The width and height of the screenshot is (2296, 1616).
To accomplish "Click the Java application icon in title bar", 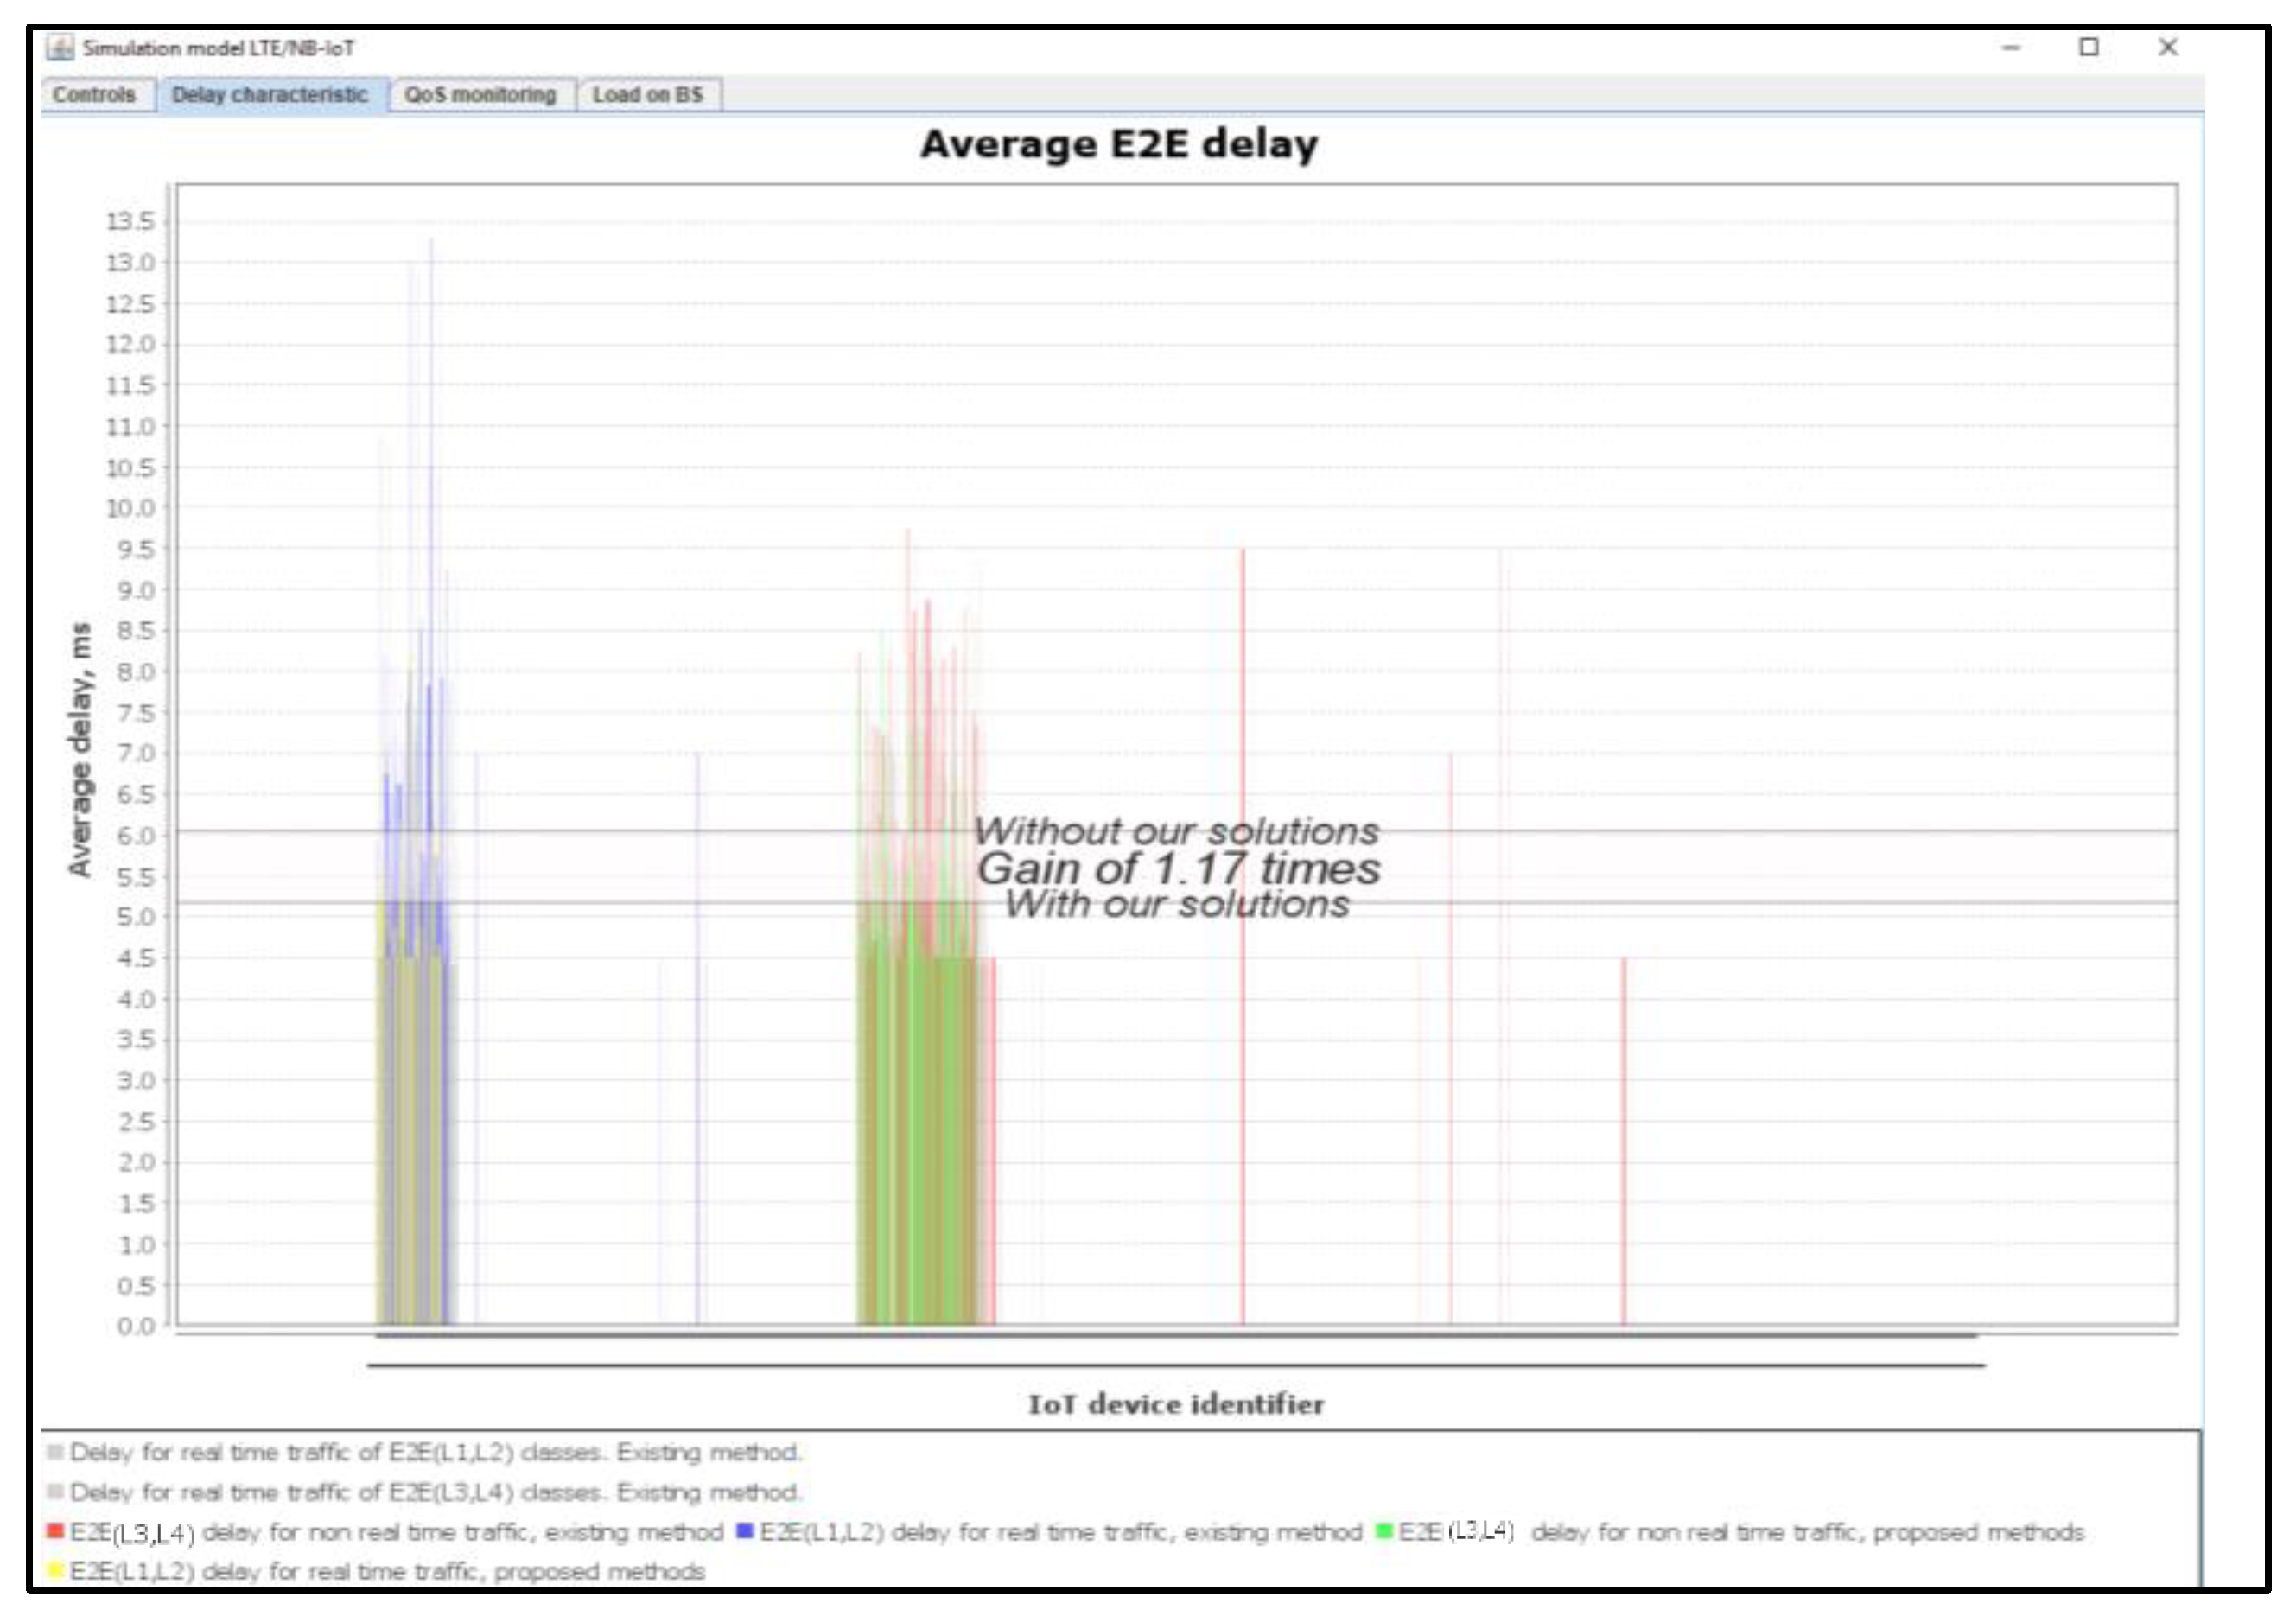I will 60,48.
